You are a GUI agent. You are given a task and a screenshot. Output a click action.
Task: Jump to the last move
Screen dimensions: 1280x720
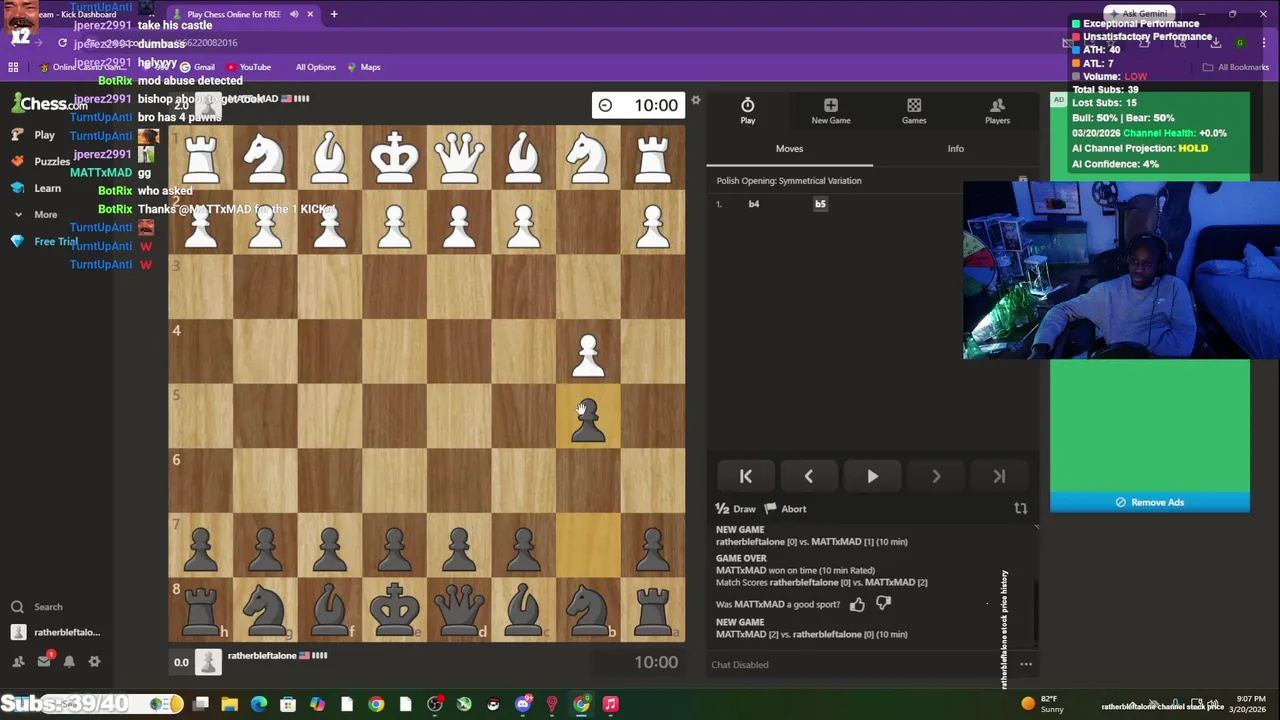pos(999,477)
